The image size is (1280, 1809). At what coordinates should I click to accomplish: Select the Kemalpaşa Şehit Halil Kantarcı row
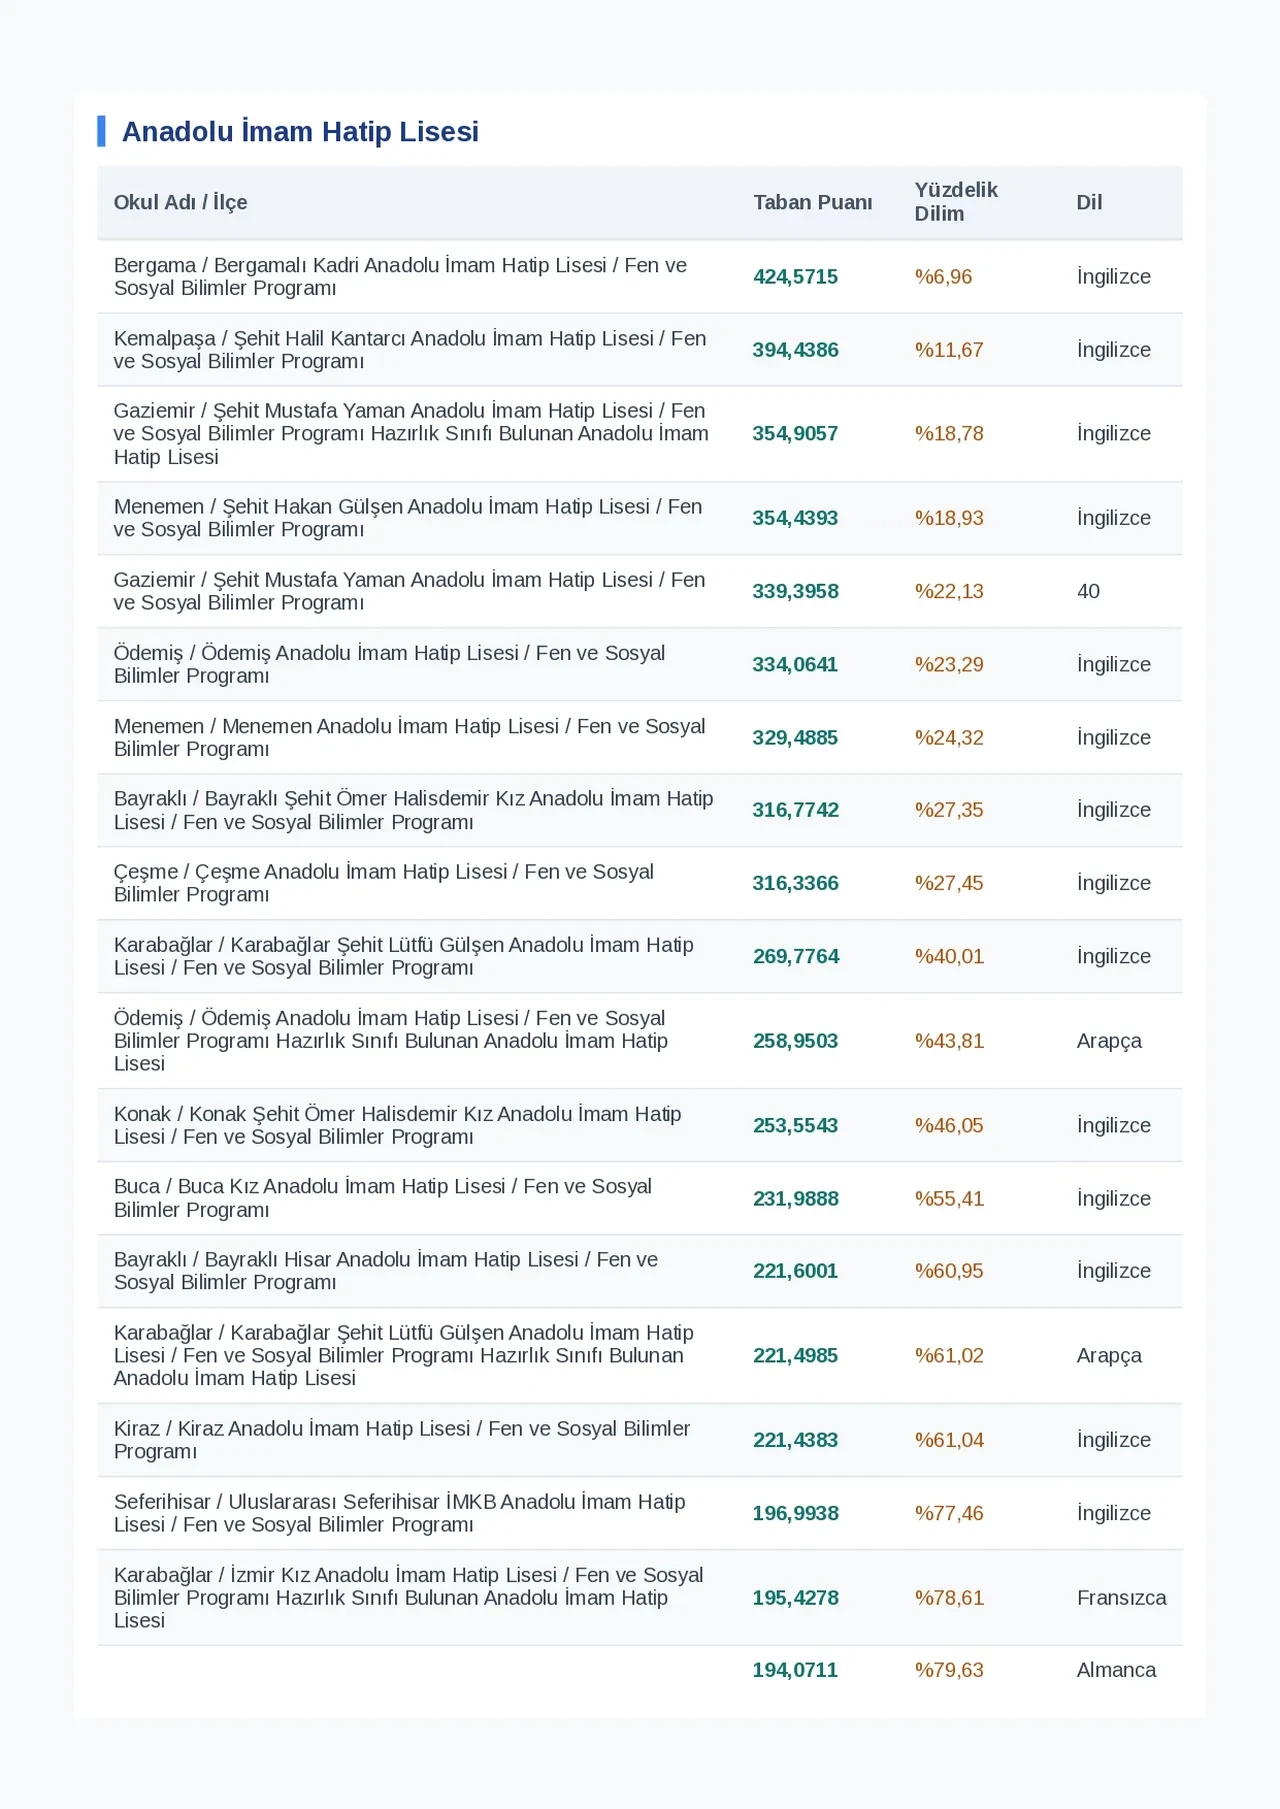640,350
